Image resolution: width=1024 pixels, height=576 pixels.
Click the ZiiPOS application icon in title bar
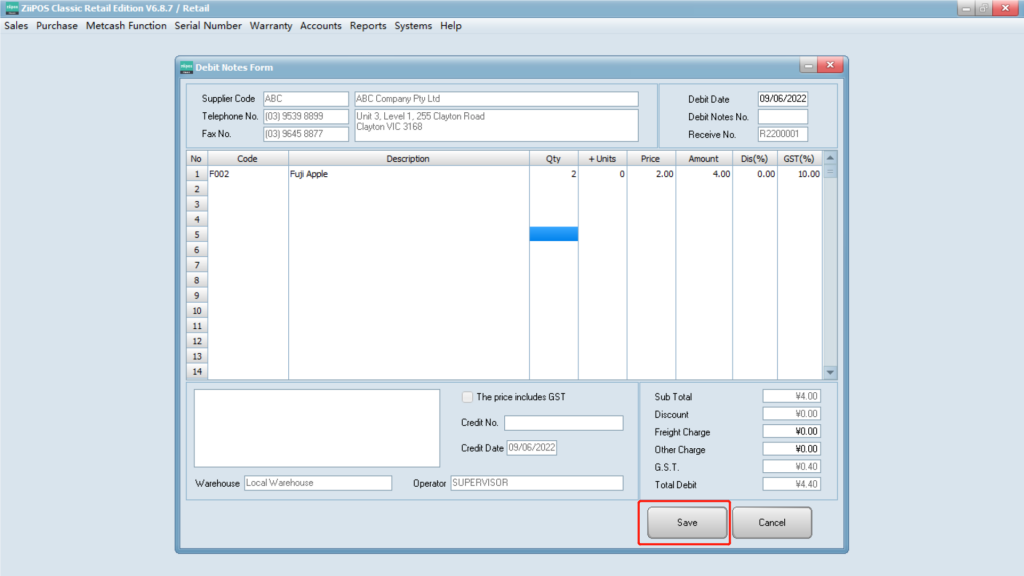click(11, 8)
